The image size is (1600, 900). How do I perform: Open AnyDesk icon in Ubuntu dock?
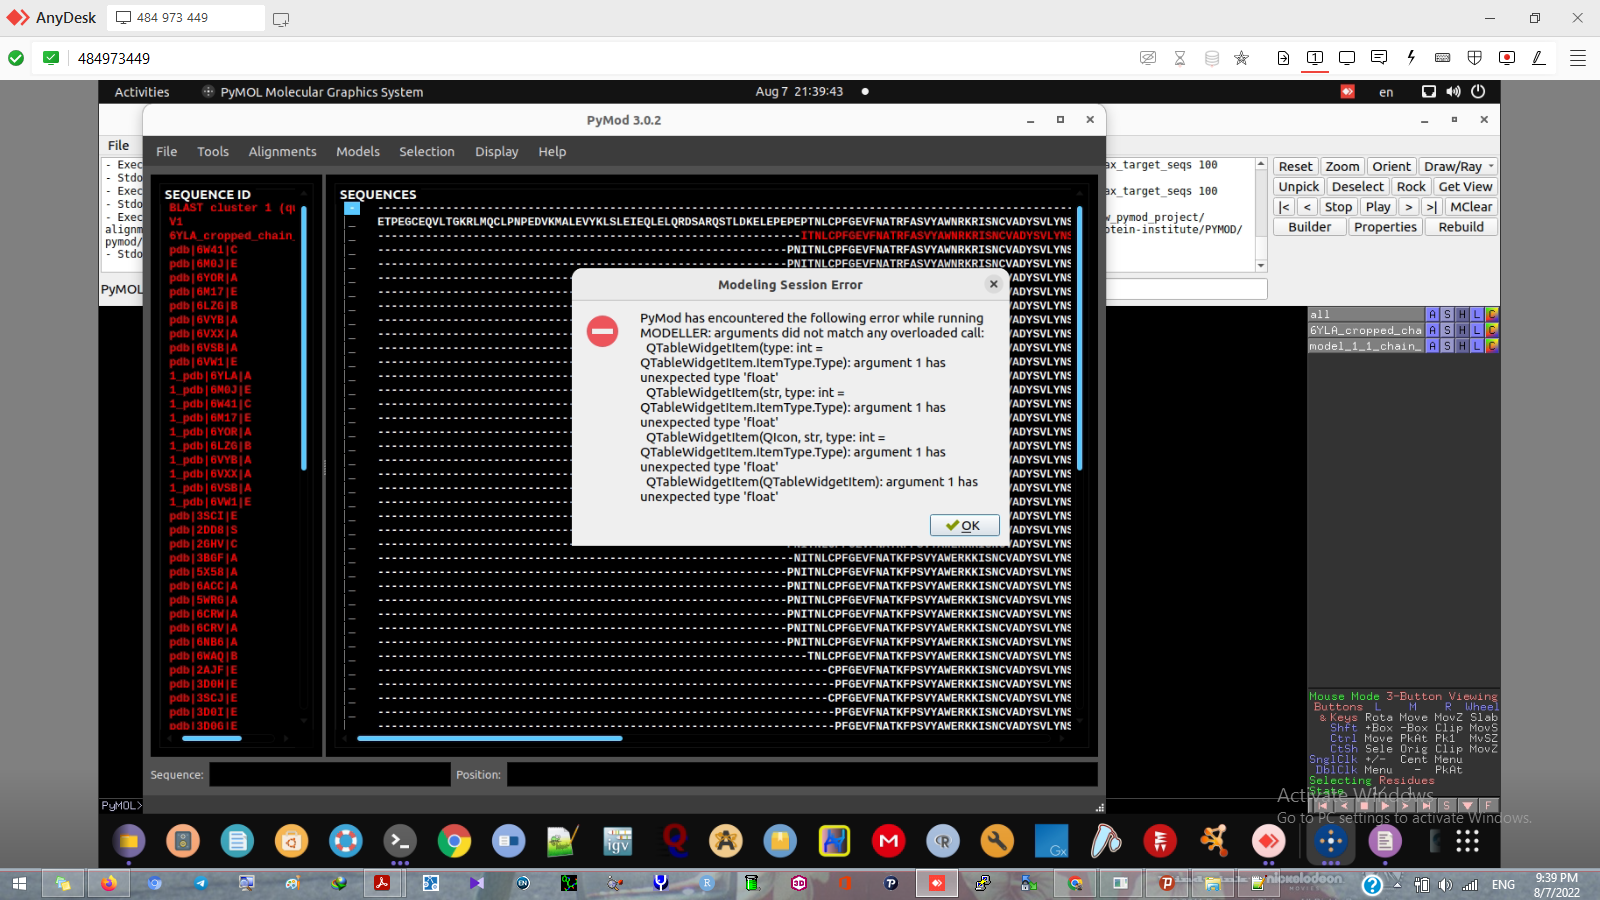(x=1268, y=841)
